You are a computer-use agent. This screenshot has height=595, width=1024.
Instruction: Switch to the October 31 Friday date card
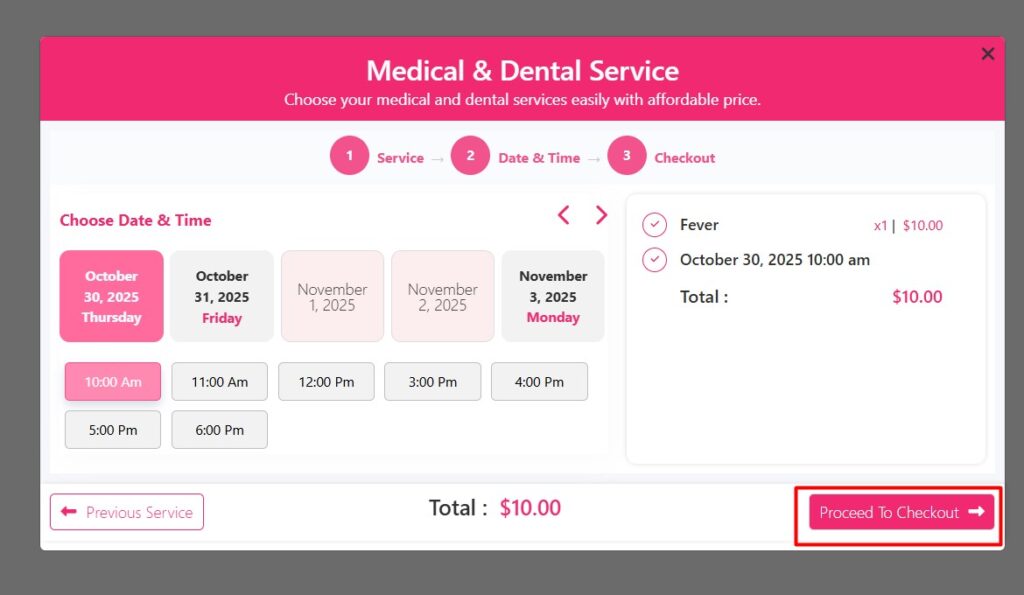(x=221, y=296)
